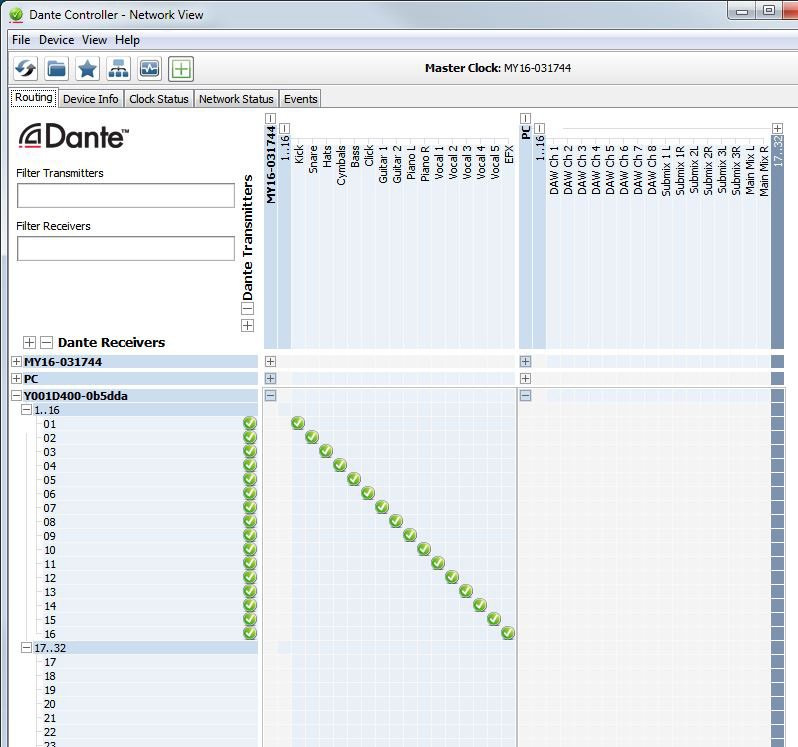Click the Dante logo

74,136
